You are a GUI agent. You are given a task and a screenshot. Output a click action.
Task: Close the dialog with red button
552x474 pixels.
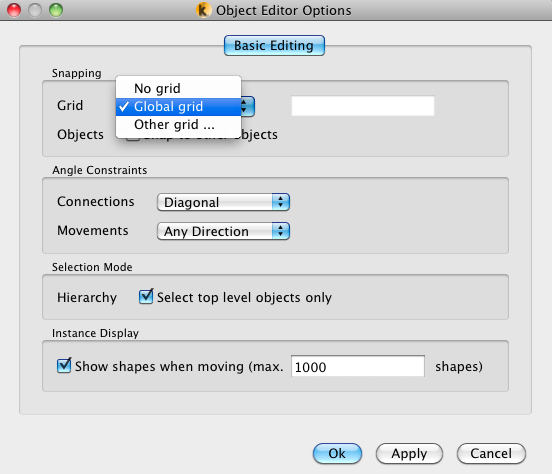(x=14, y=10)
